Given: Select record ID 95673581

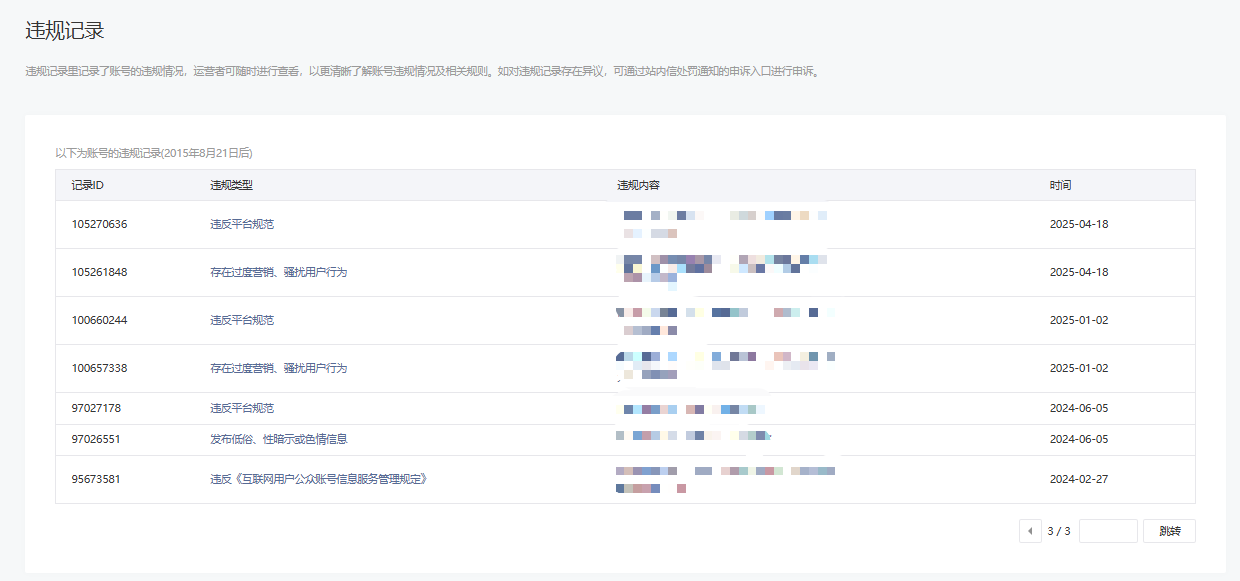Looking at the screenshot, I should click(96, 479).
